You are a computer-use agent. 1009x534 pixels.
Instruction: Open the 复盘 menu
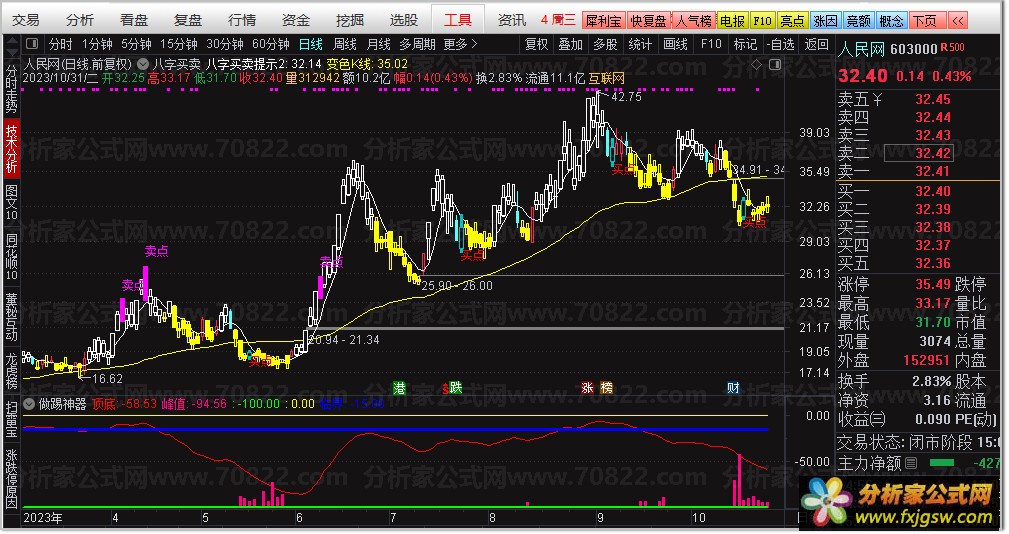tap(188, 20)
